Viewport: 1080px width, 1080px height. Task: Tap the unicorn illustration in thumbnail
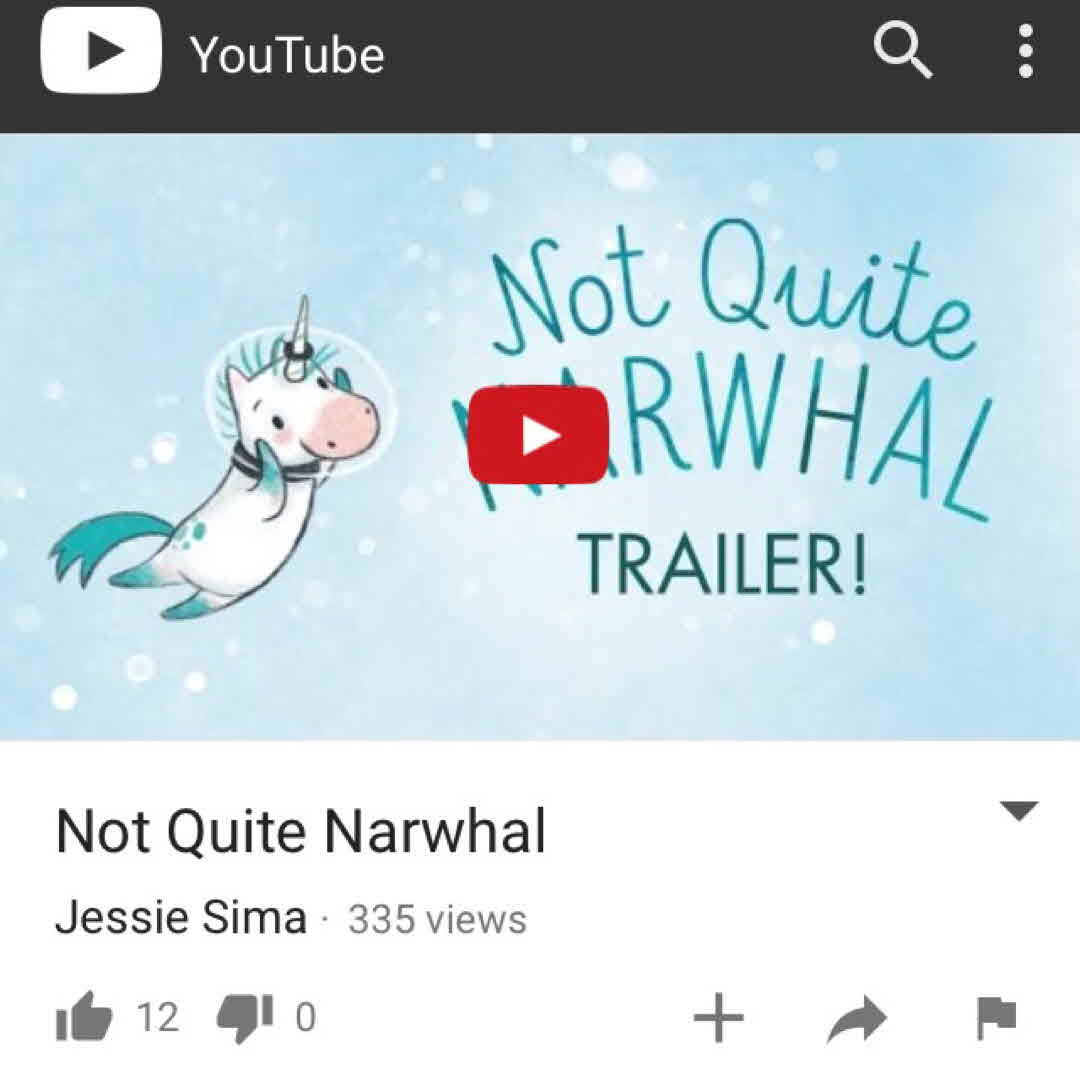tap(215, 458)
